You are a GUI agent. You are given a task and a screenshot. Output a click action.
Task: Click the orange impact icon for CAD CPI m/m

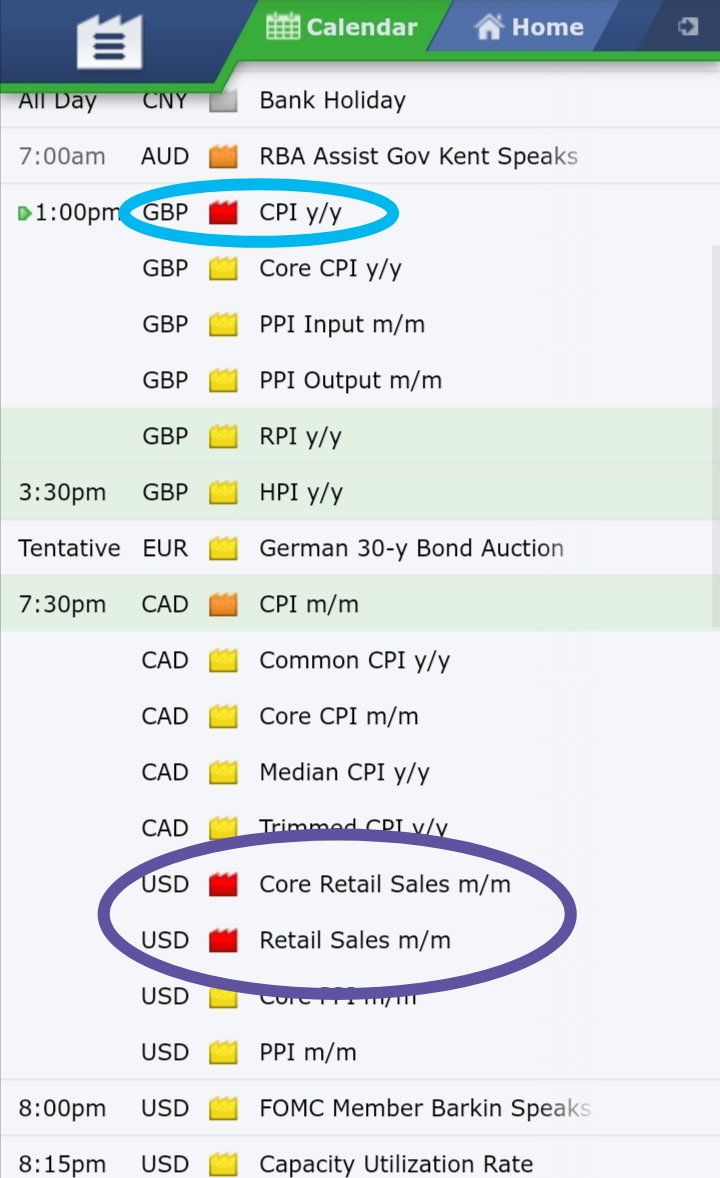pyautogui.click(x=223, y=605)
